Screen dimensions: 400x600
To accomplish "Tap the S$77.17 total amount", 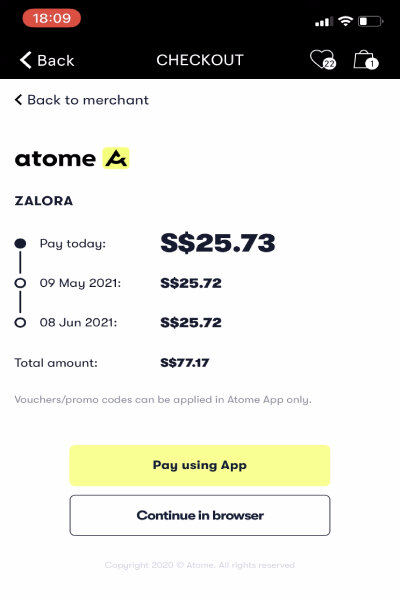I will click(x=185, y=362).
